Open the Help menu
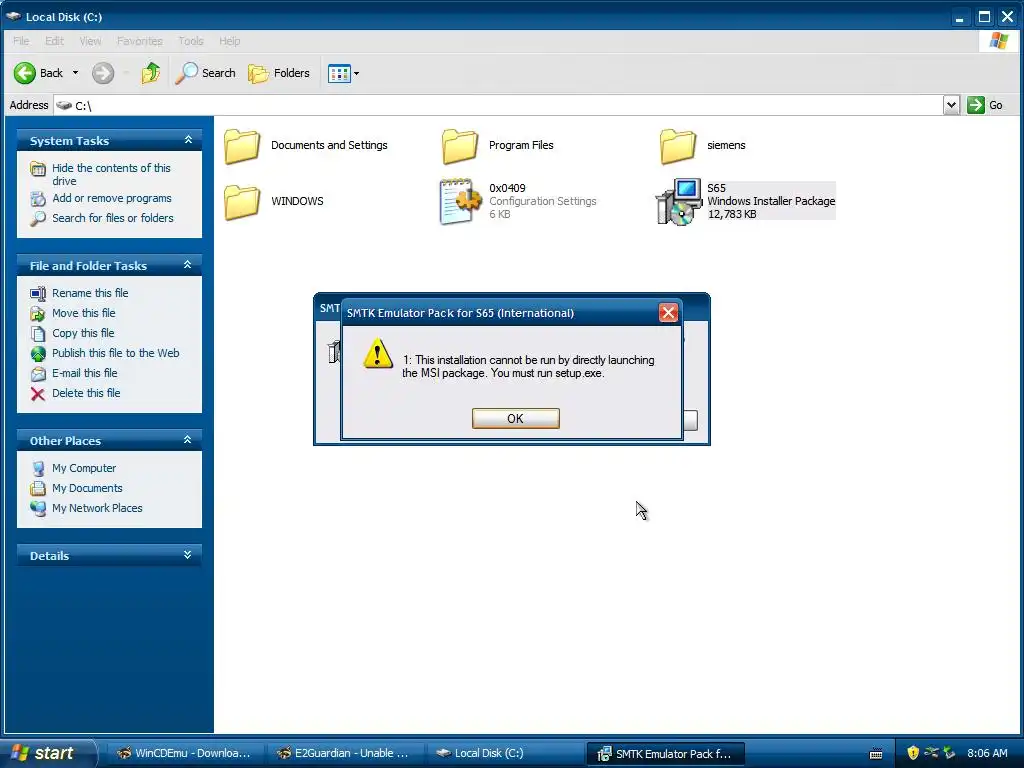Viewport: 1024px width, 768px height. pyautogui.click(x=229, y=41)
